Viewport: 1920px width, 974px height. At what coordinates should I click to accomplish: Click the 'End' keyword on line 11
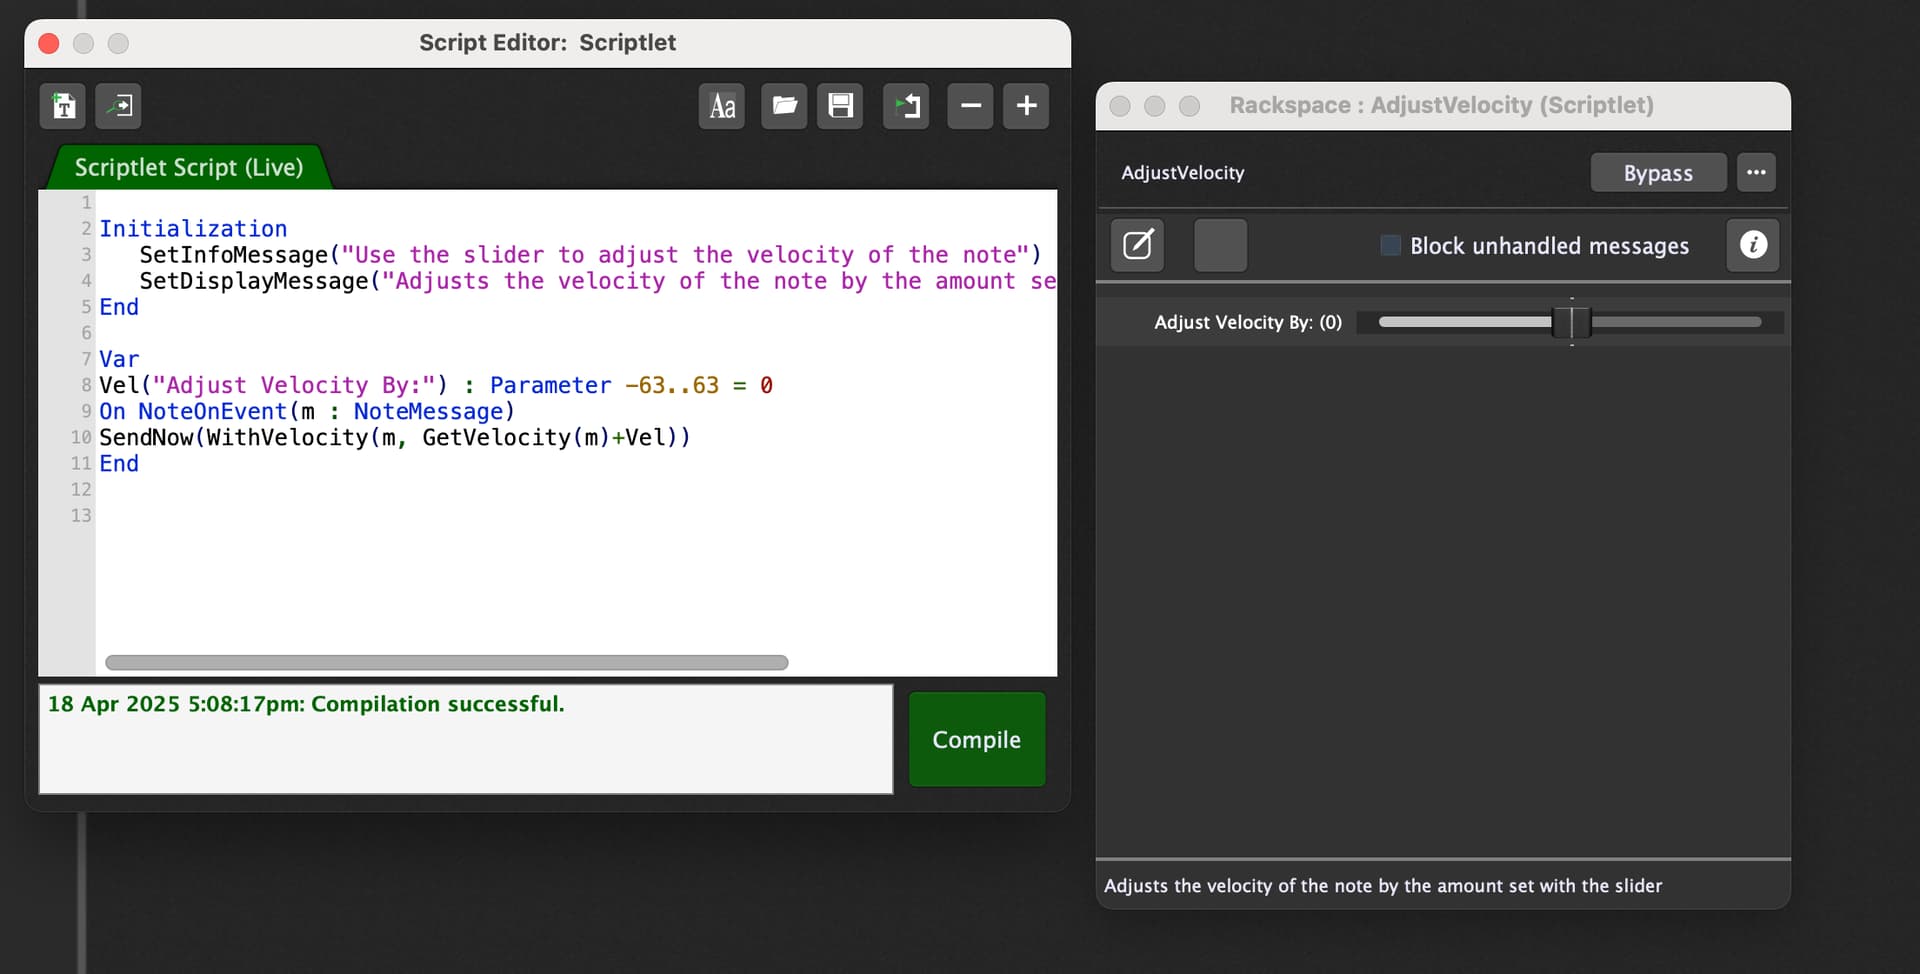click(119, 463)
